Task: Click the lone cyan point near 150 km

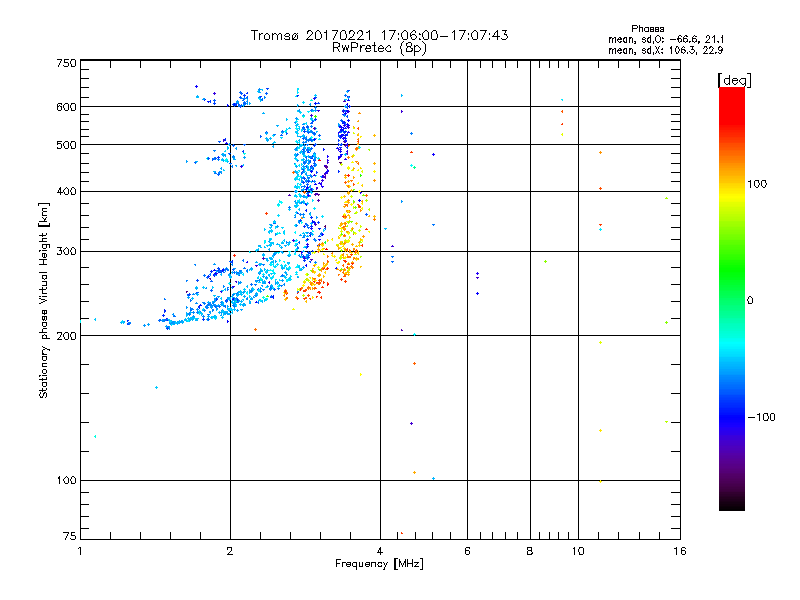Action: (156, 387)
